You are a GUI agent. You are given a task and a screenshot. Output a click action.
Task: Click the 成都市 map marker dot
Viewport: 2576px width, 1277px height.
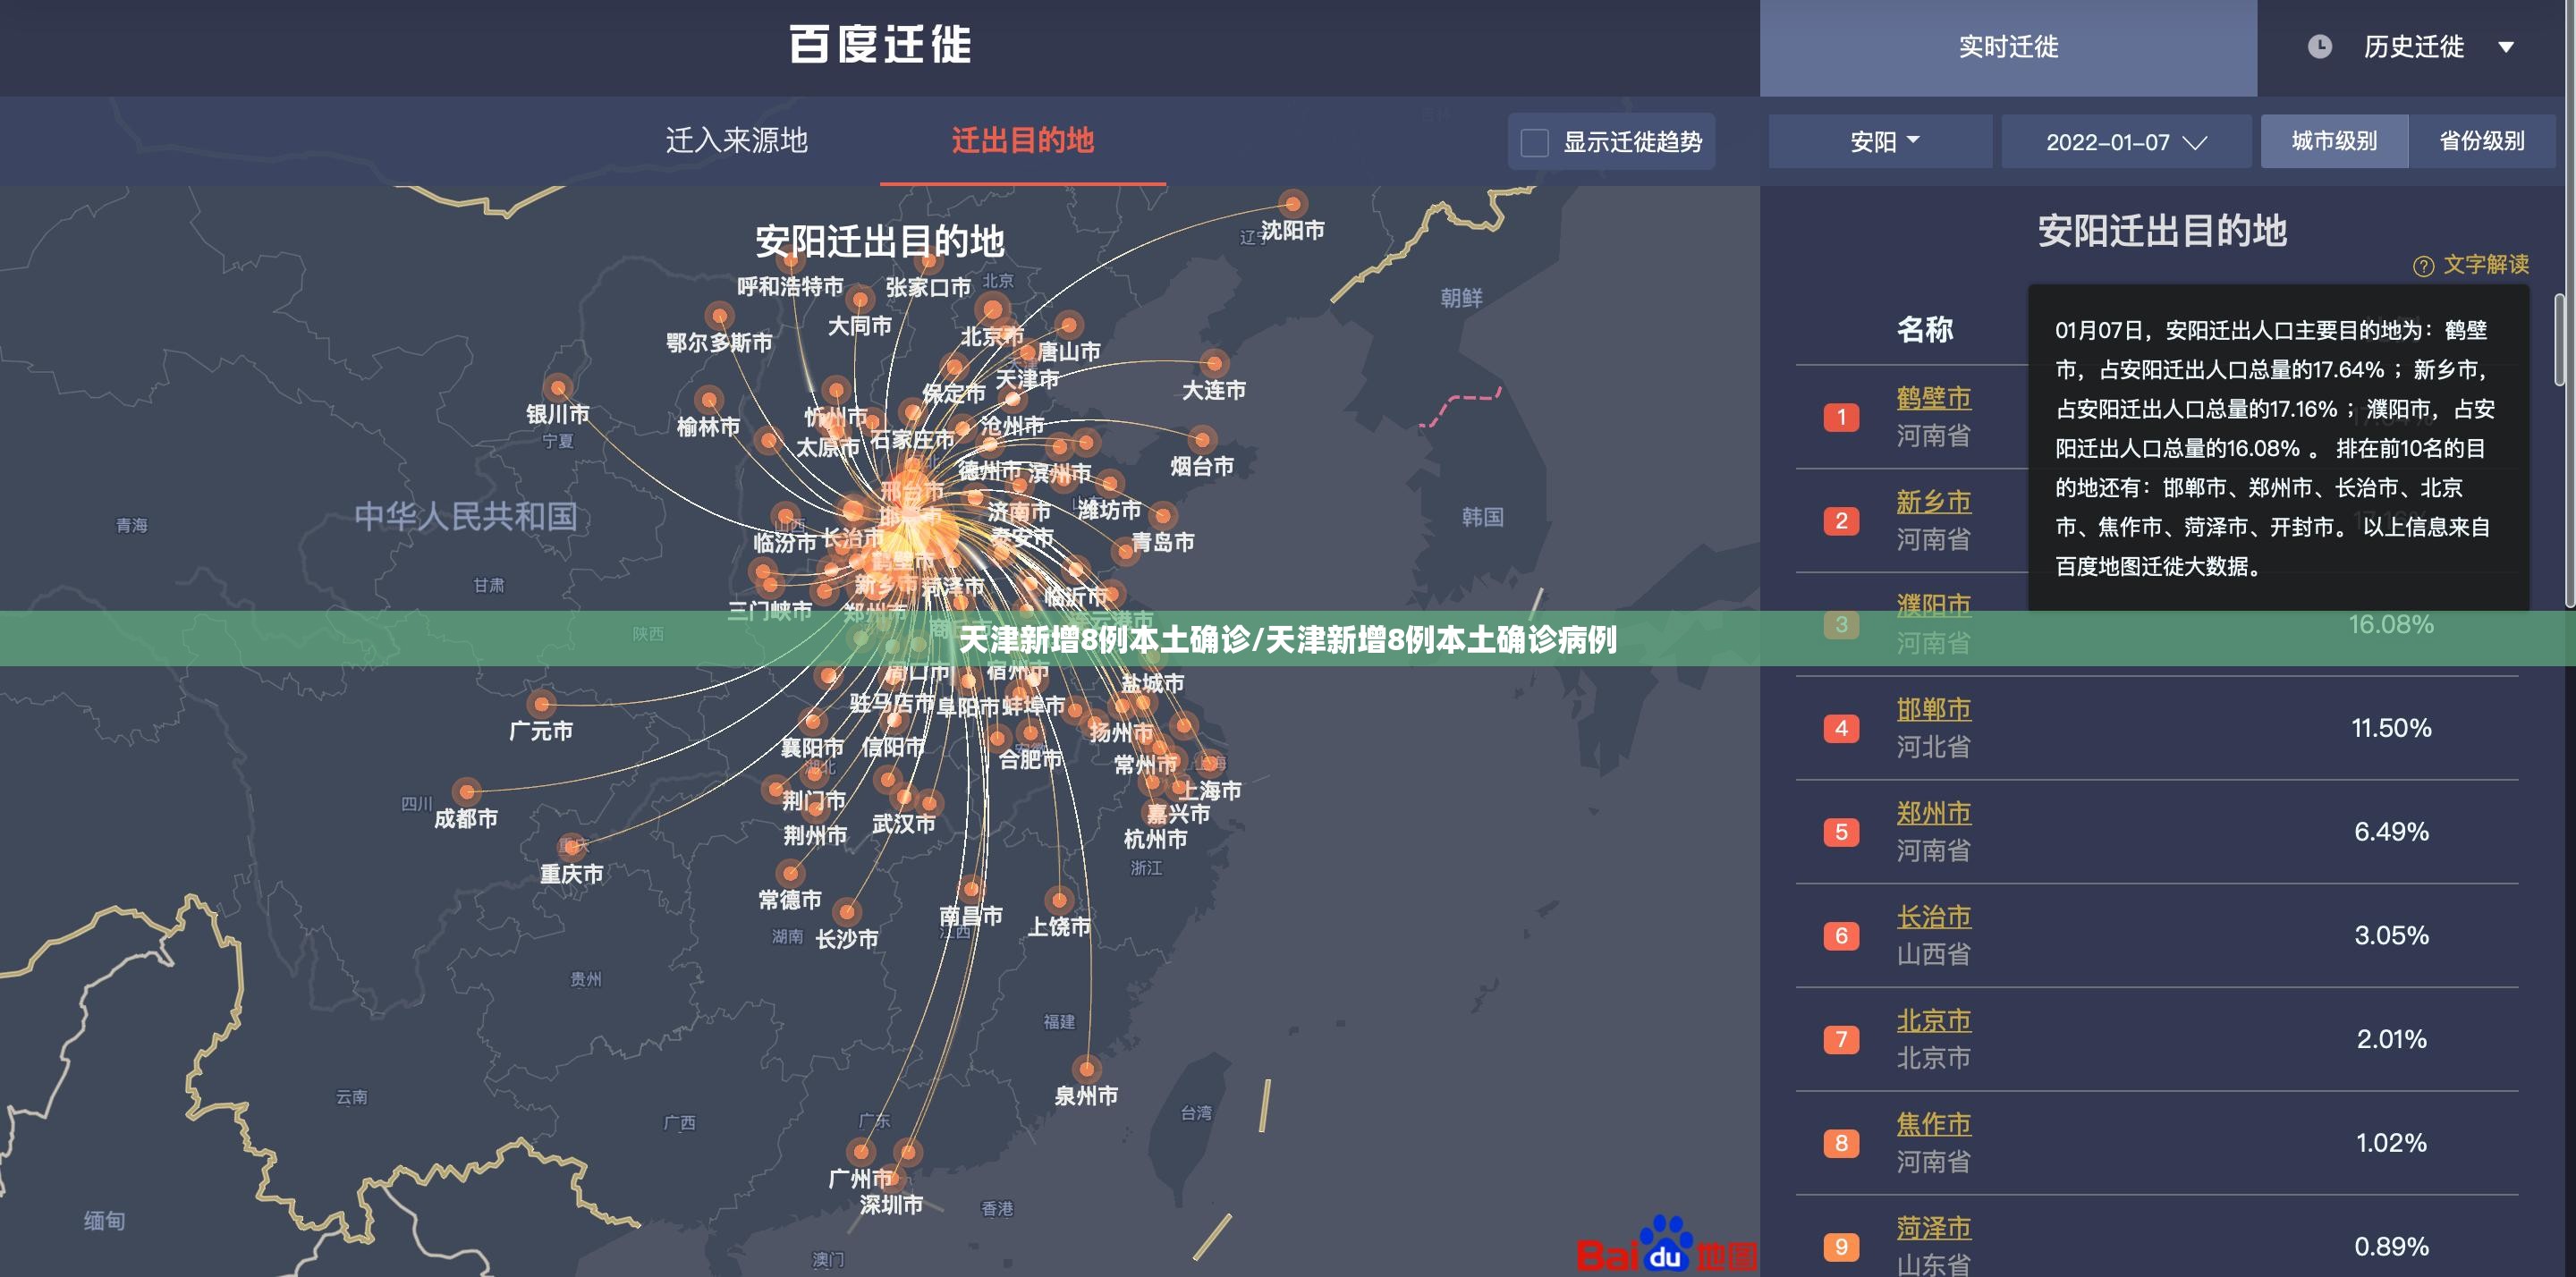click(x=467, y=792)
